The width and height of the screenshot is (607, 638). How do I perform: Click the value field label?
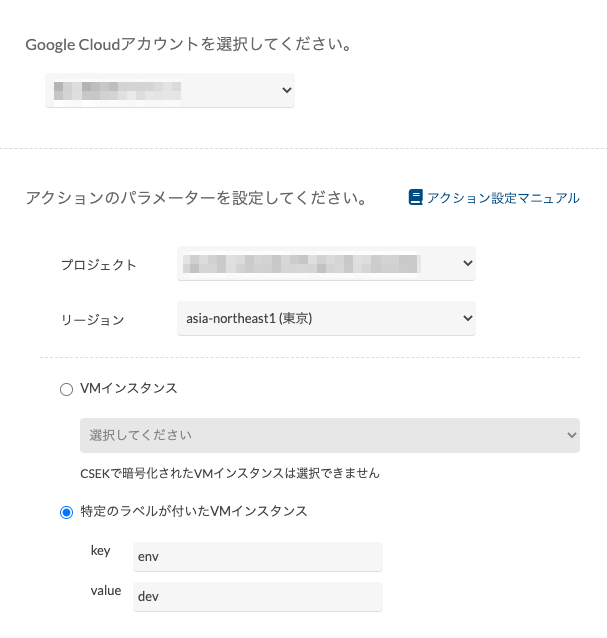point(105,591)
